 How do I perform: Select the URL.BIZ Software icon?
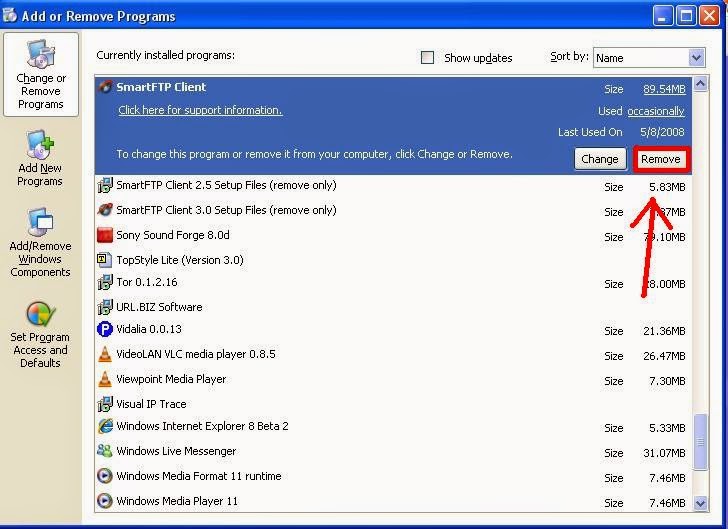tap(105, 307)
